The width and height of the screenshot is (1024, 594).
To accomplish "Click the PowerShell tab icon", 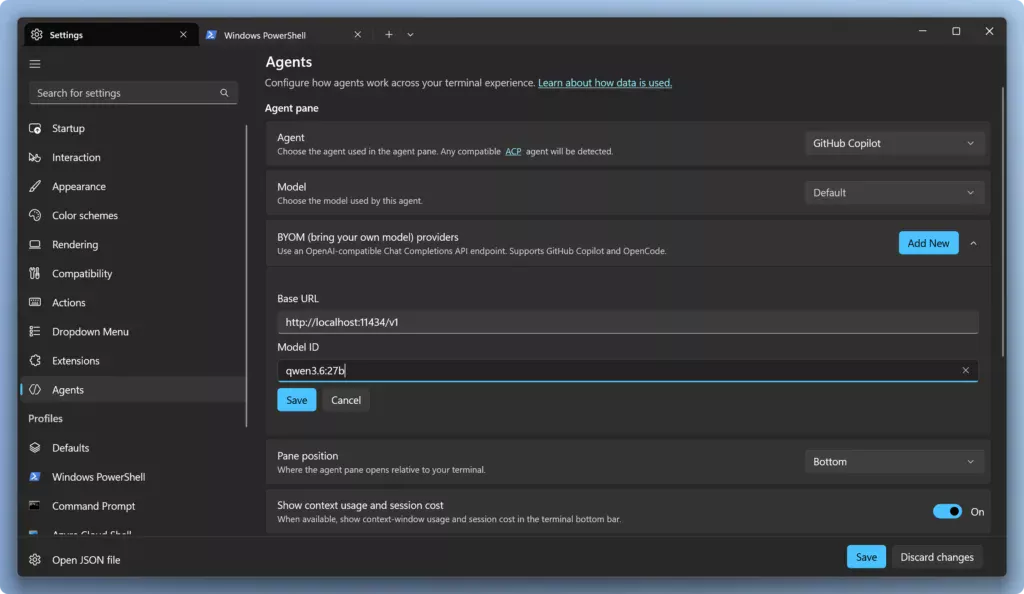I will (x=211, y=35).
